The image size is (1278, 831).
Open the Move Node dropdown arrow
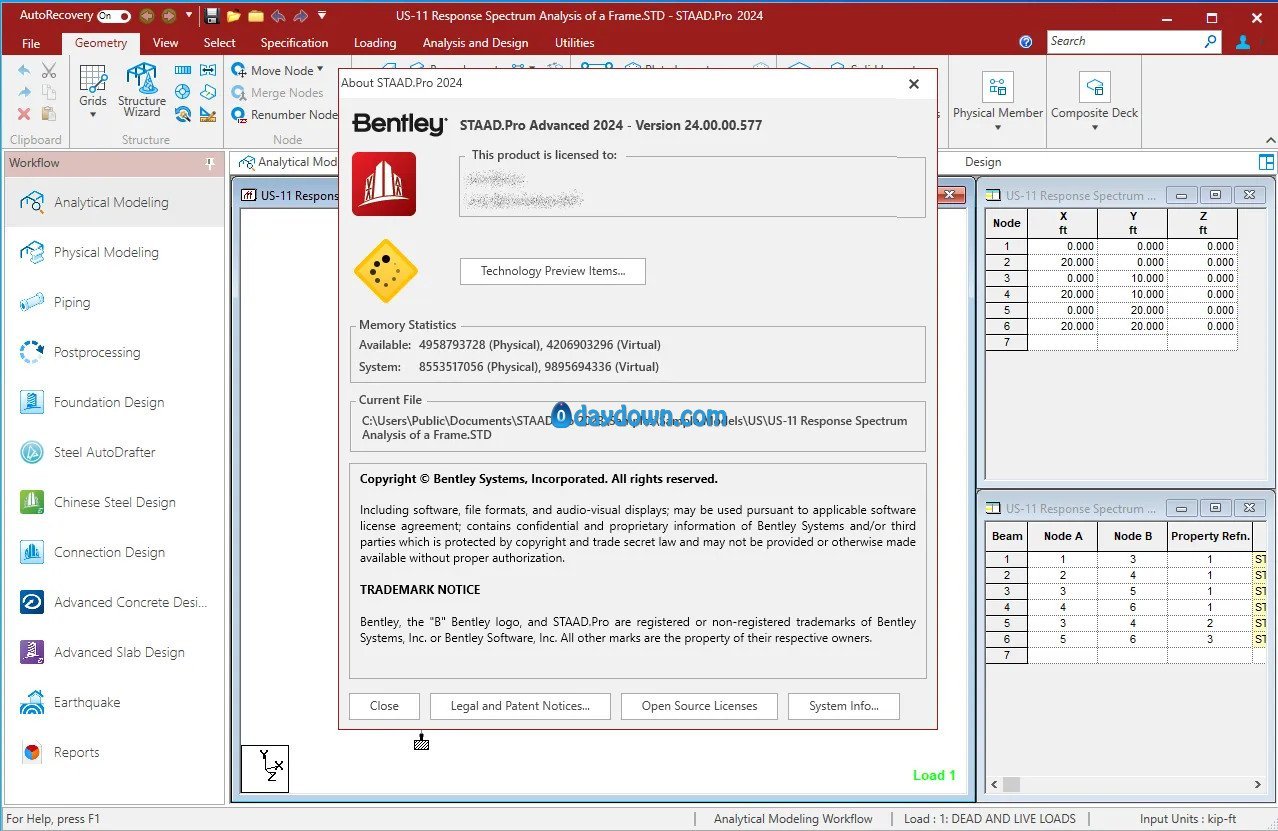pyautogui.click(x=320, y=70)
